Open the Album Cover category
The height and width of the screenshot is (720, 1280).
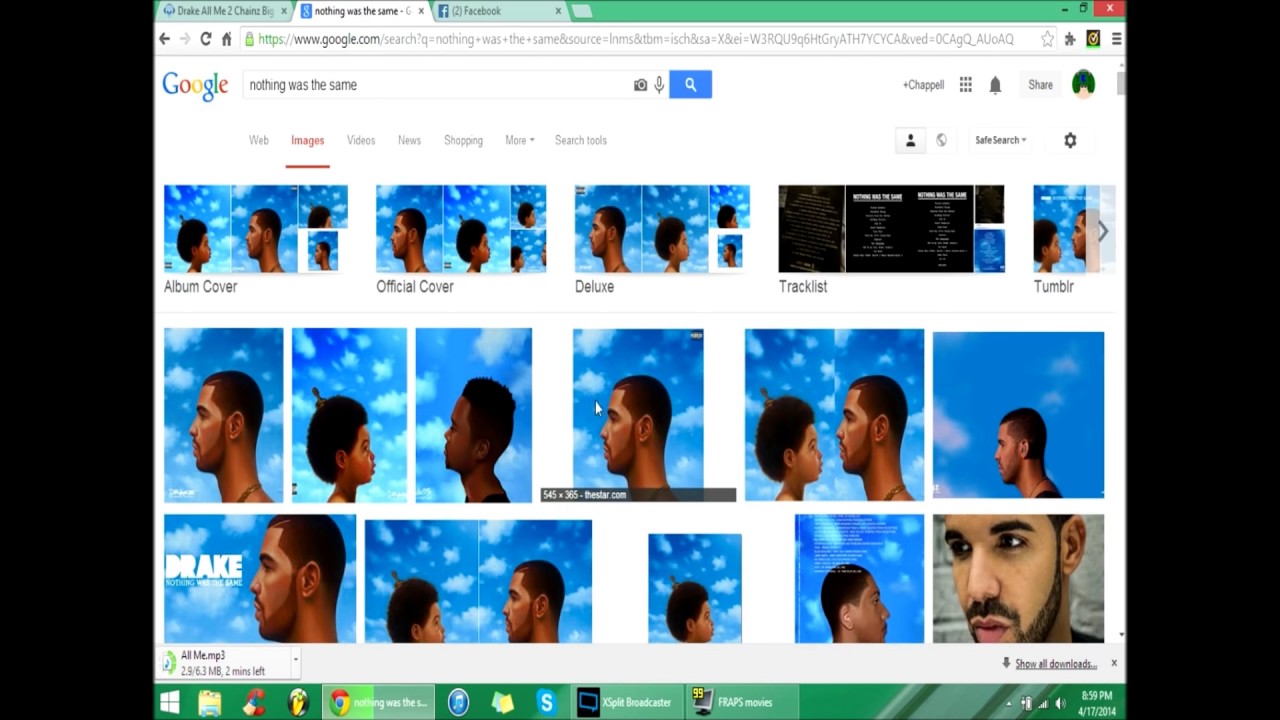(x=256, y=240)
